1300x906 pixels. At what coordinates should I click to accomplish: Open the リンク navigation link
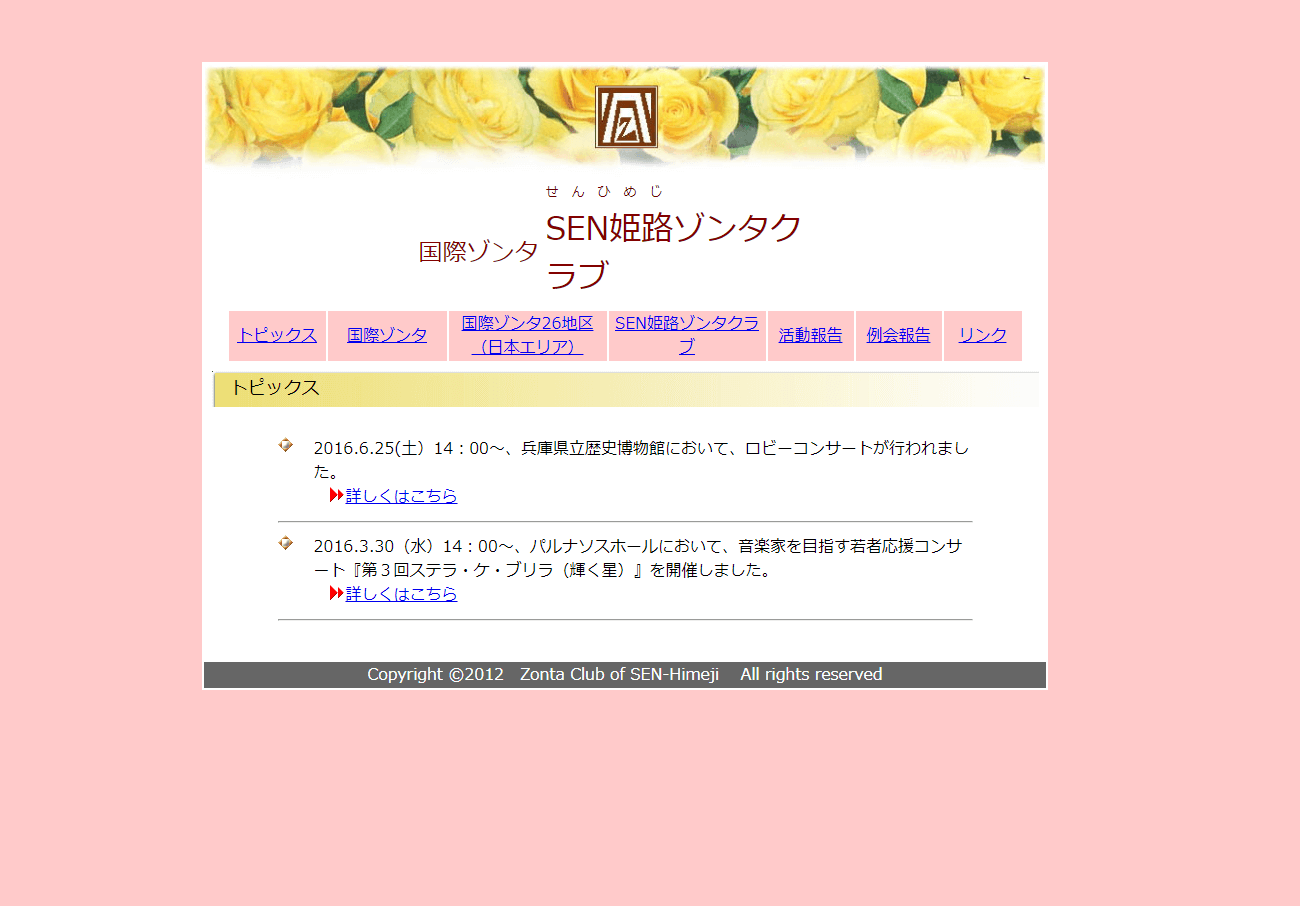(x=983, y=335)
